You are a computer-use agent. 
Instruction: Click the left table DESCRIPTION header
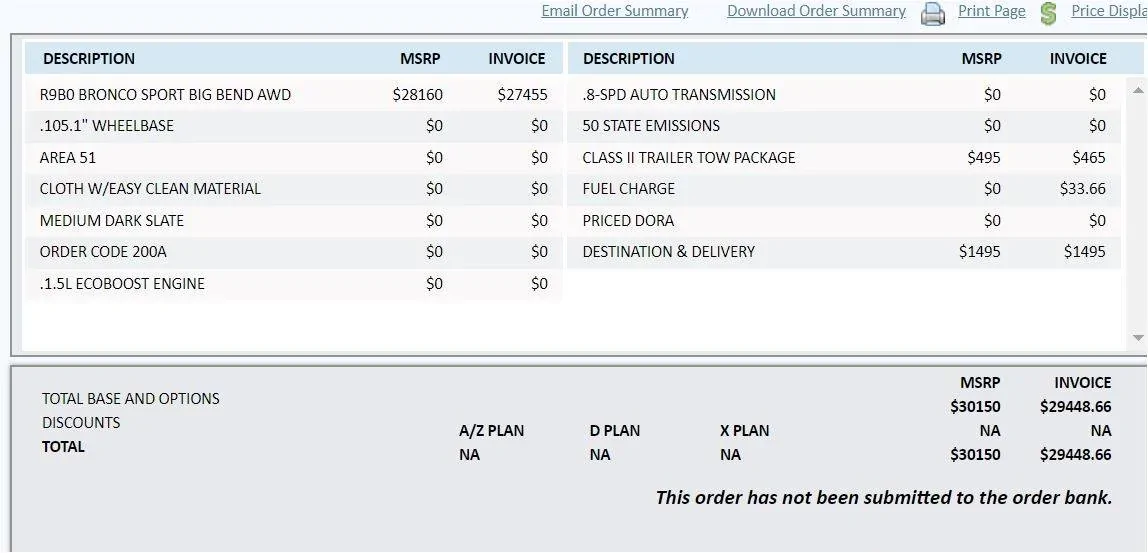tap(89, 59)
